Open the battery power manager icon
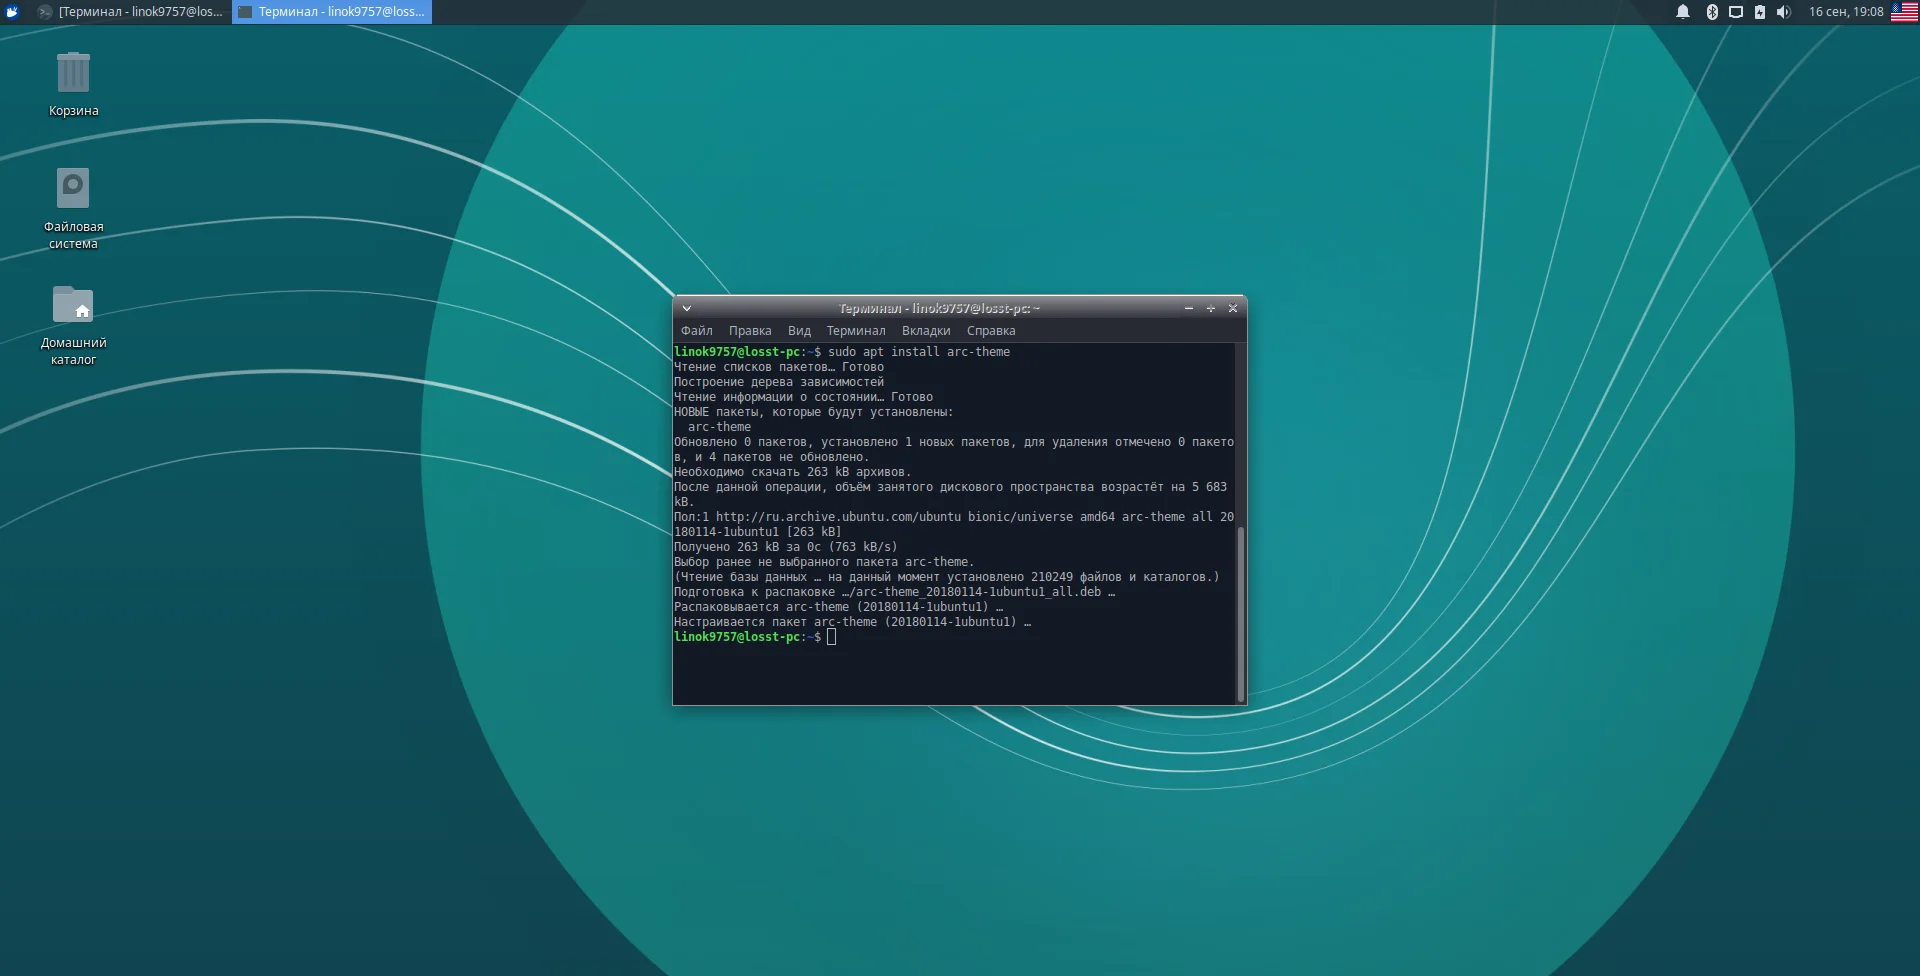This screenshot has height=976, width=1920. pyautogui.click(x=1760, y=12)
